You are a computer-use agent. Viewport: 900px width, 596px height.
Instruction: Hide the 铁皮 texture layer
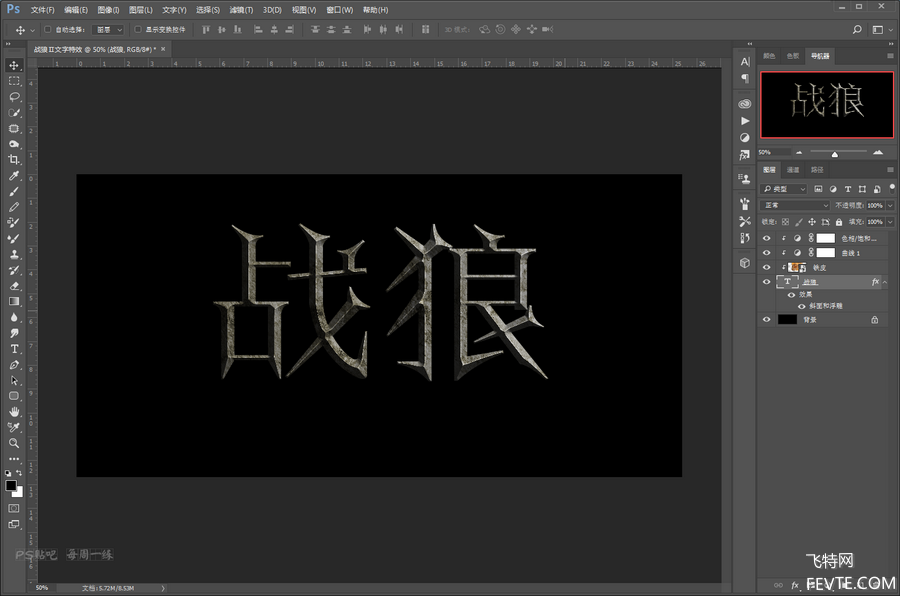coord(767,267)
